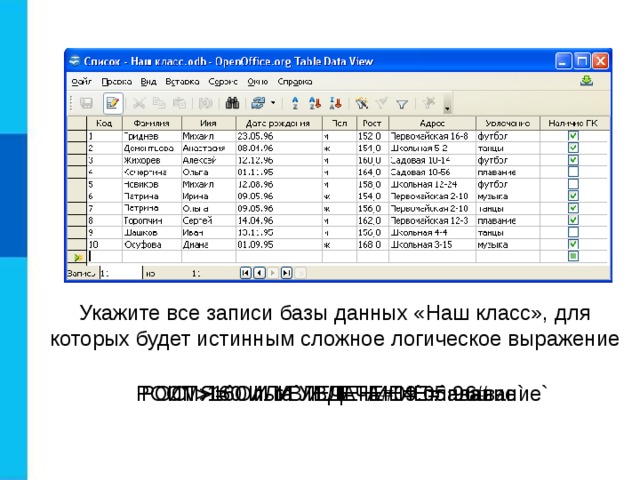This screenshot has height=480, width=640.
Task: Check Наличие ПК for Ольга плавание row
Action: 573,171
